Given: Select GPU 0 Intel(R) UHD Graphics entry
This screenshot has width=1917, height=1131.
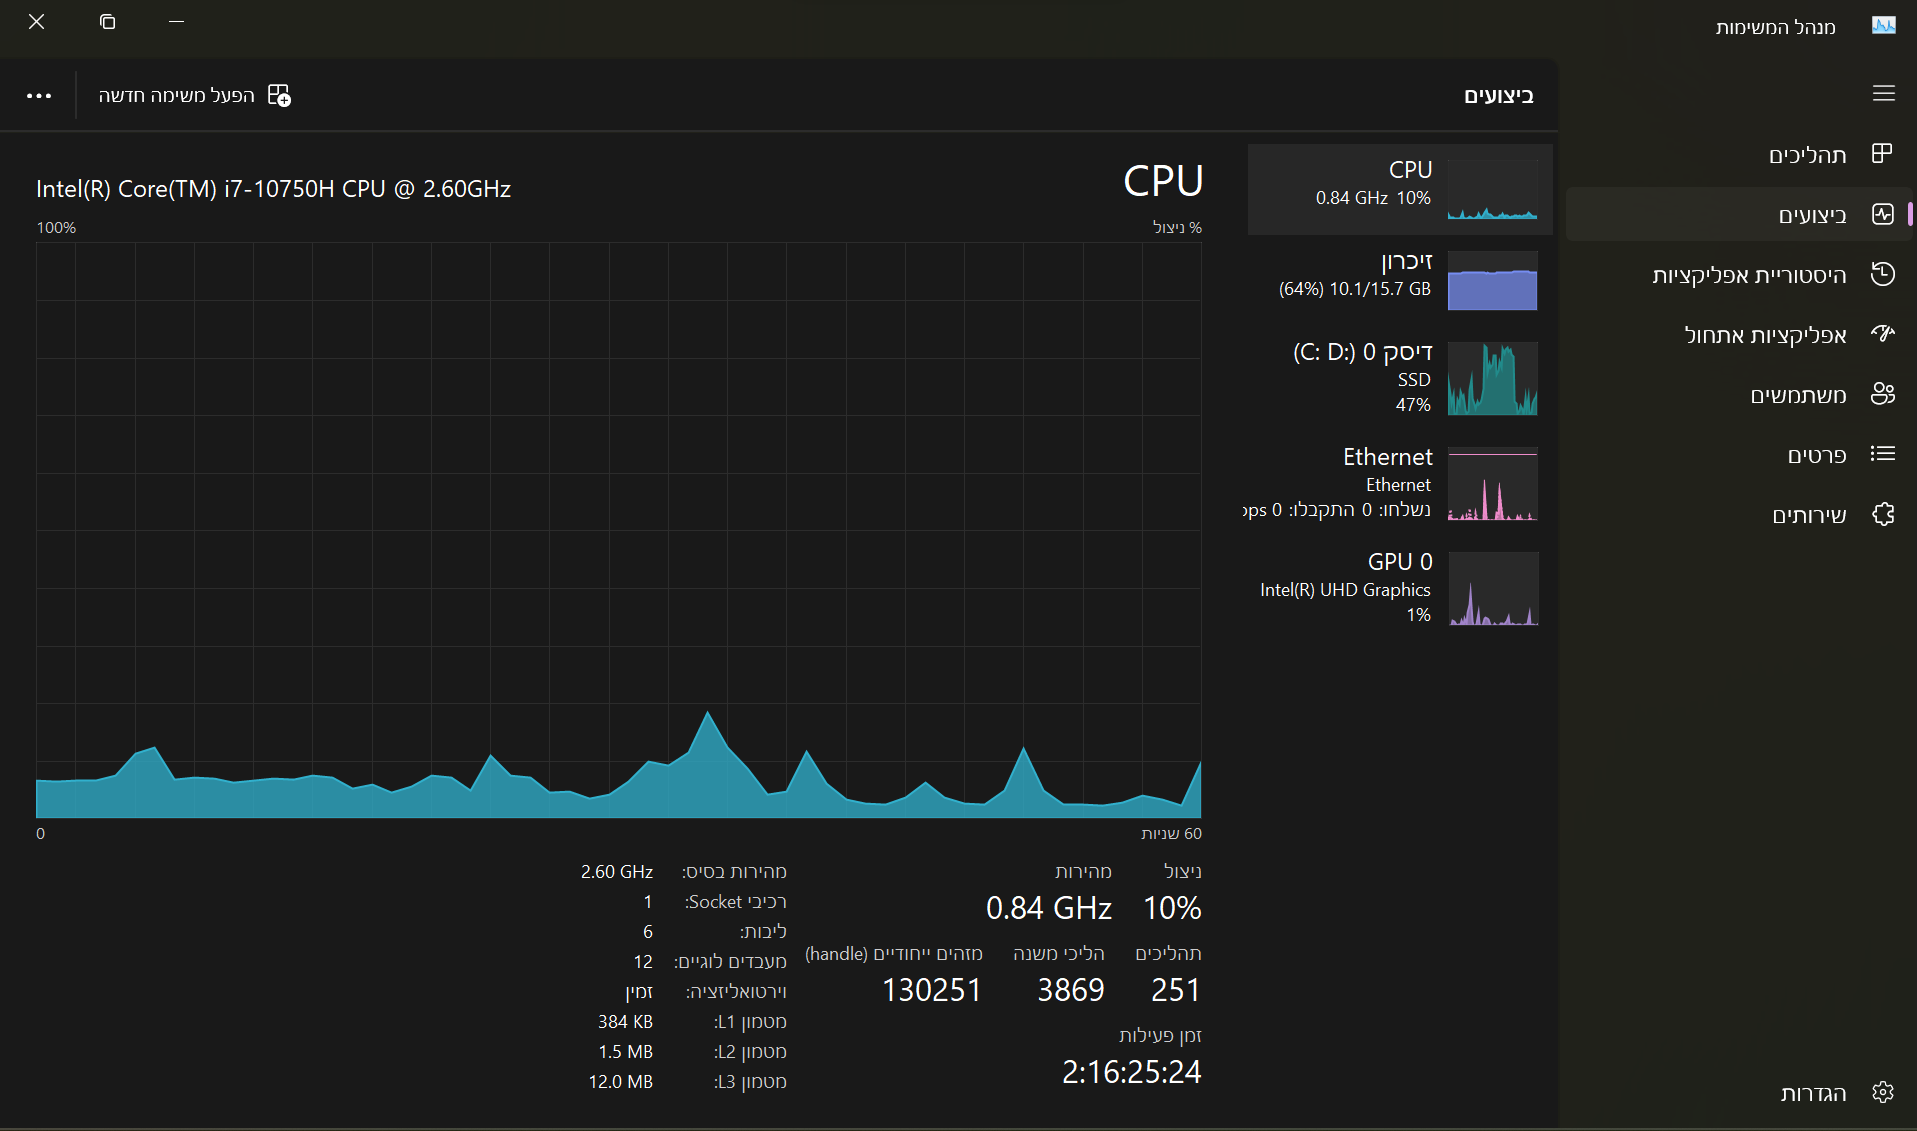Looking at the screenshot, I should coord(1400,589).
